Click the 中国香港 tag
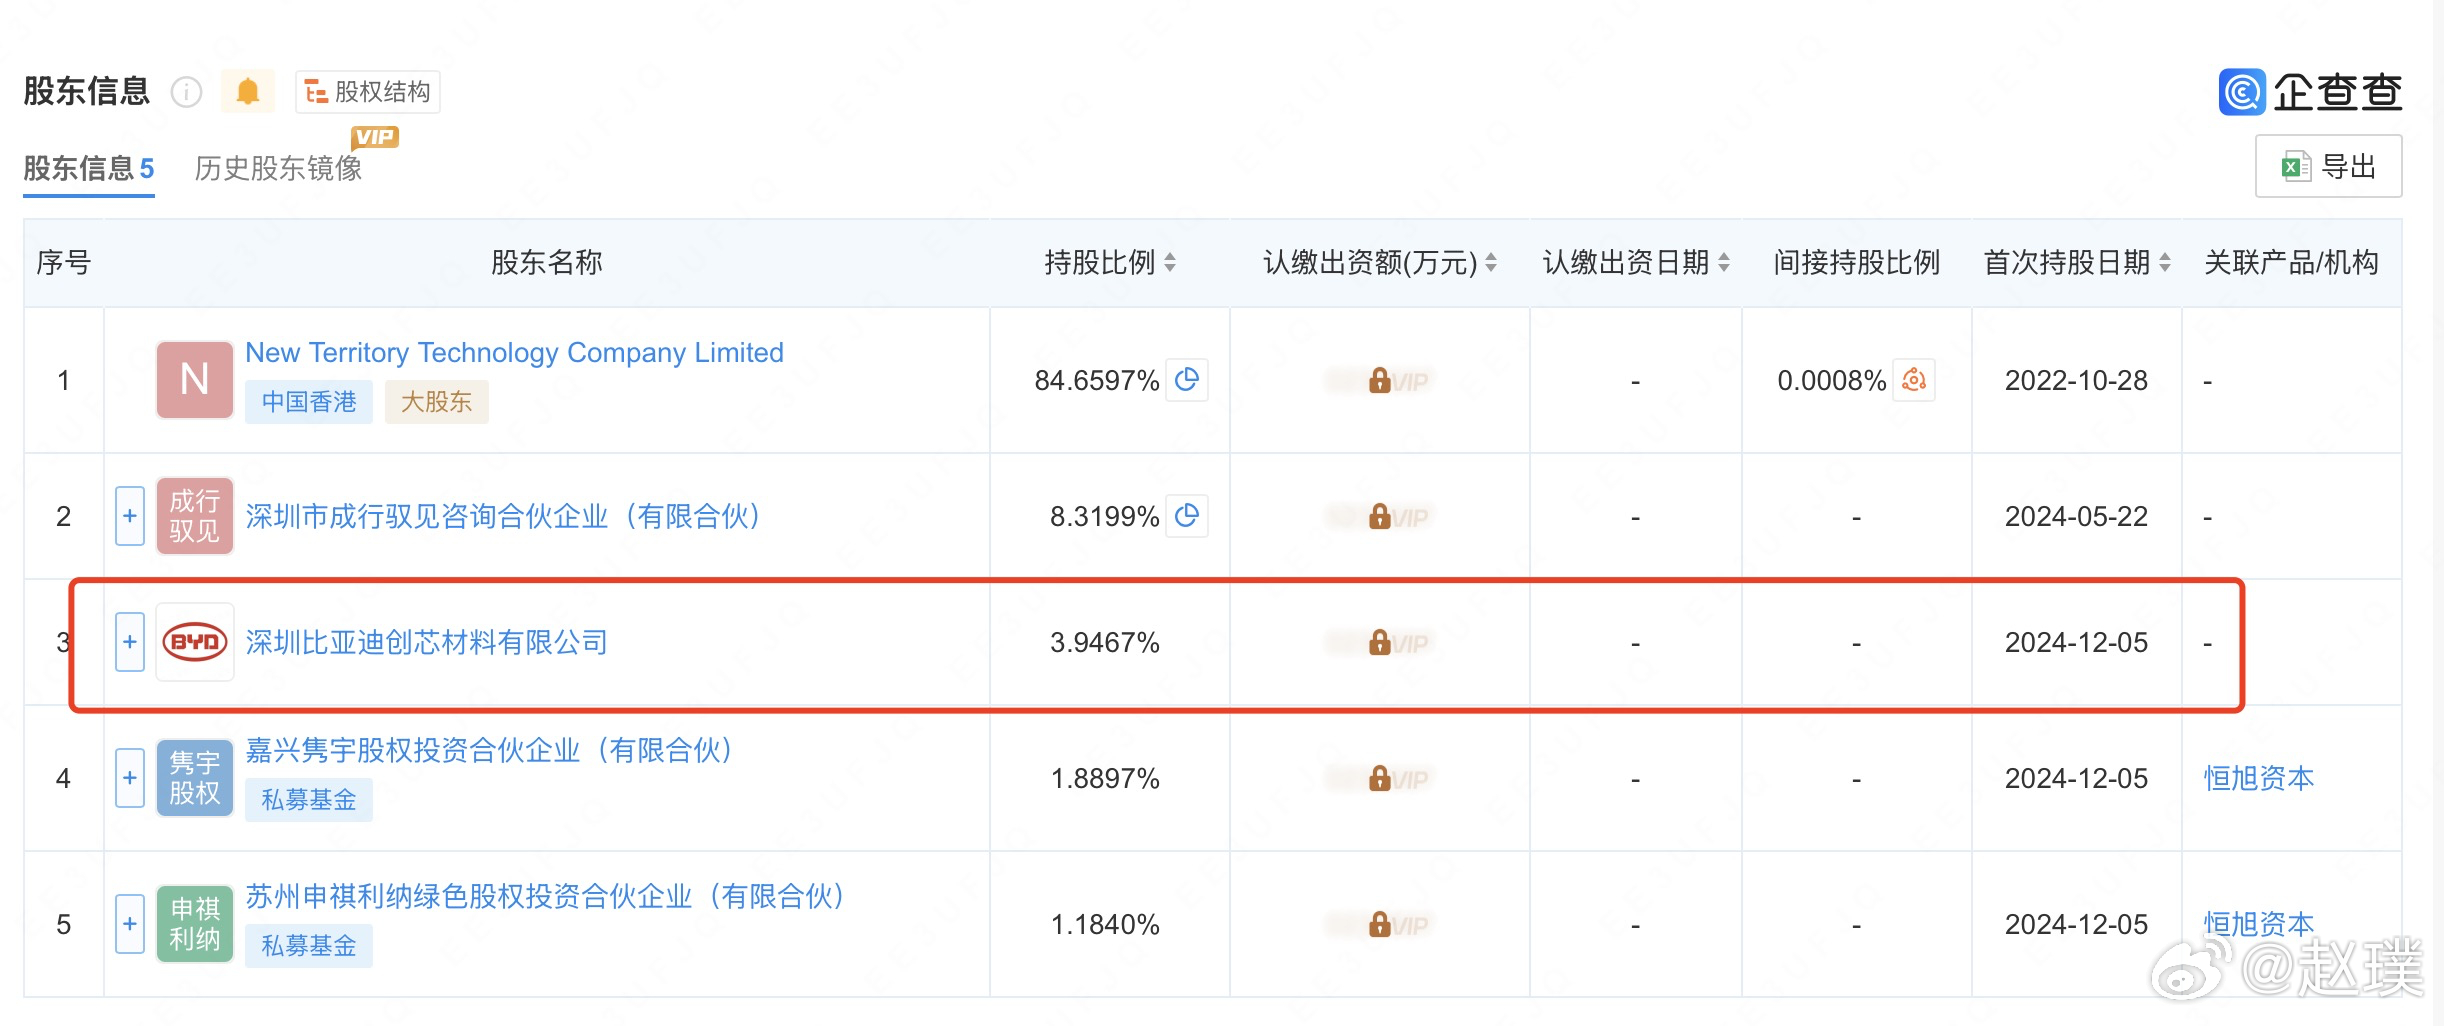Viewport: 2444px width, 1026px height. (x=309, y=402)
